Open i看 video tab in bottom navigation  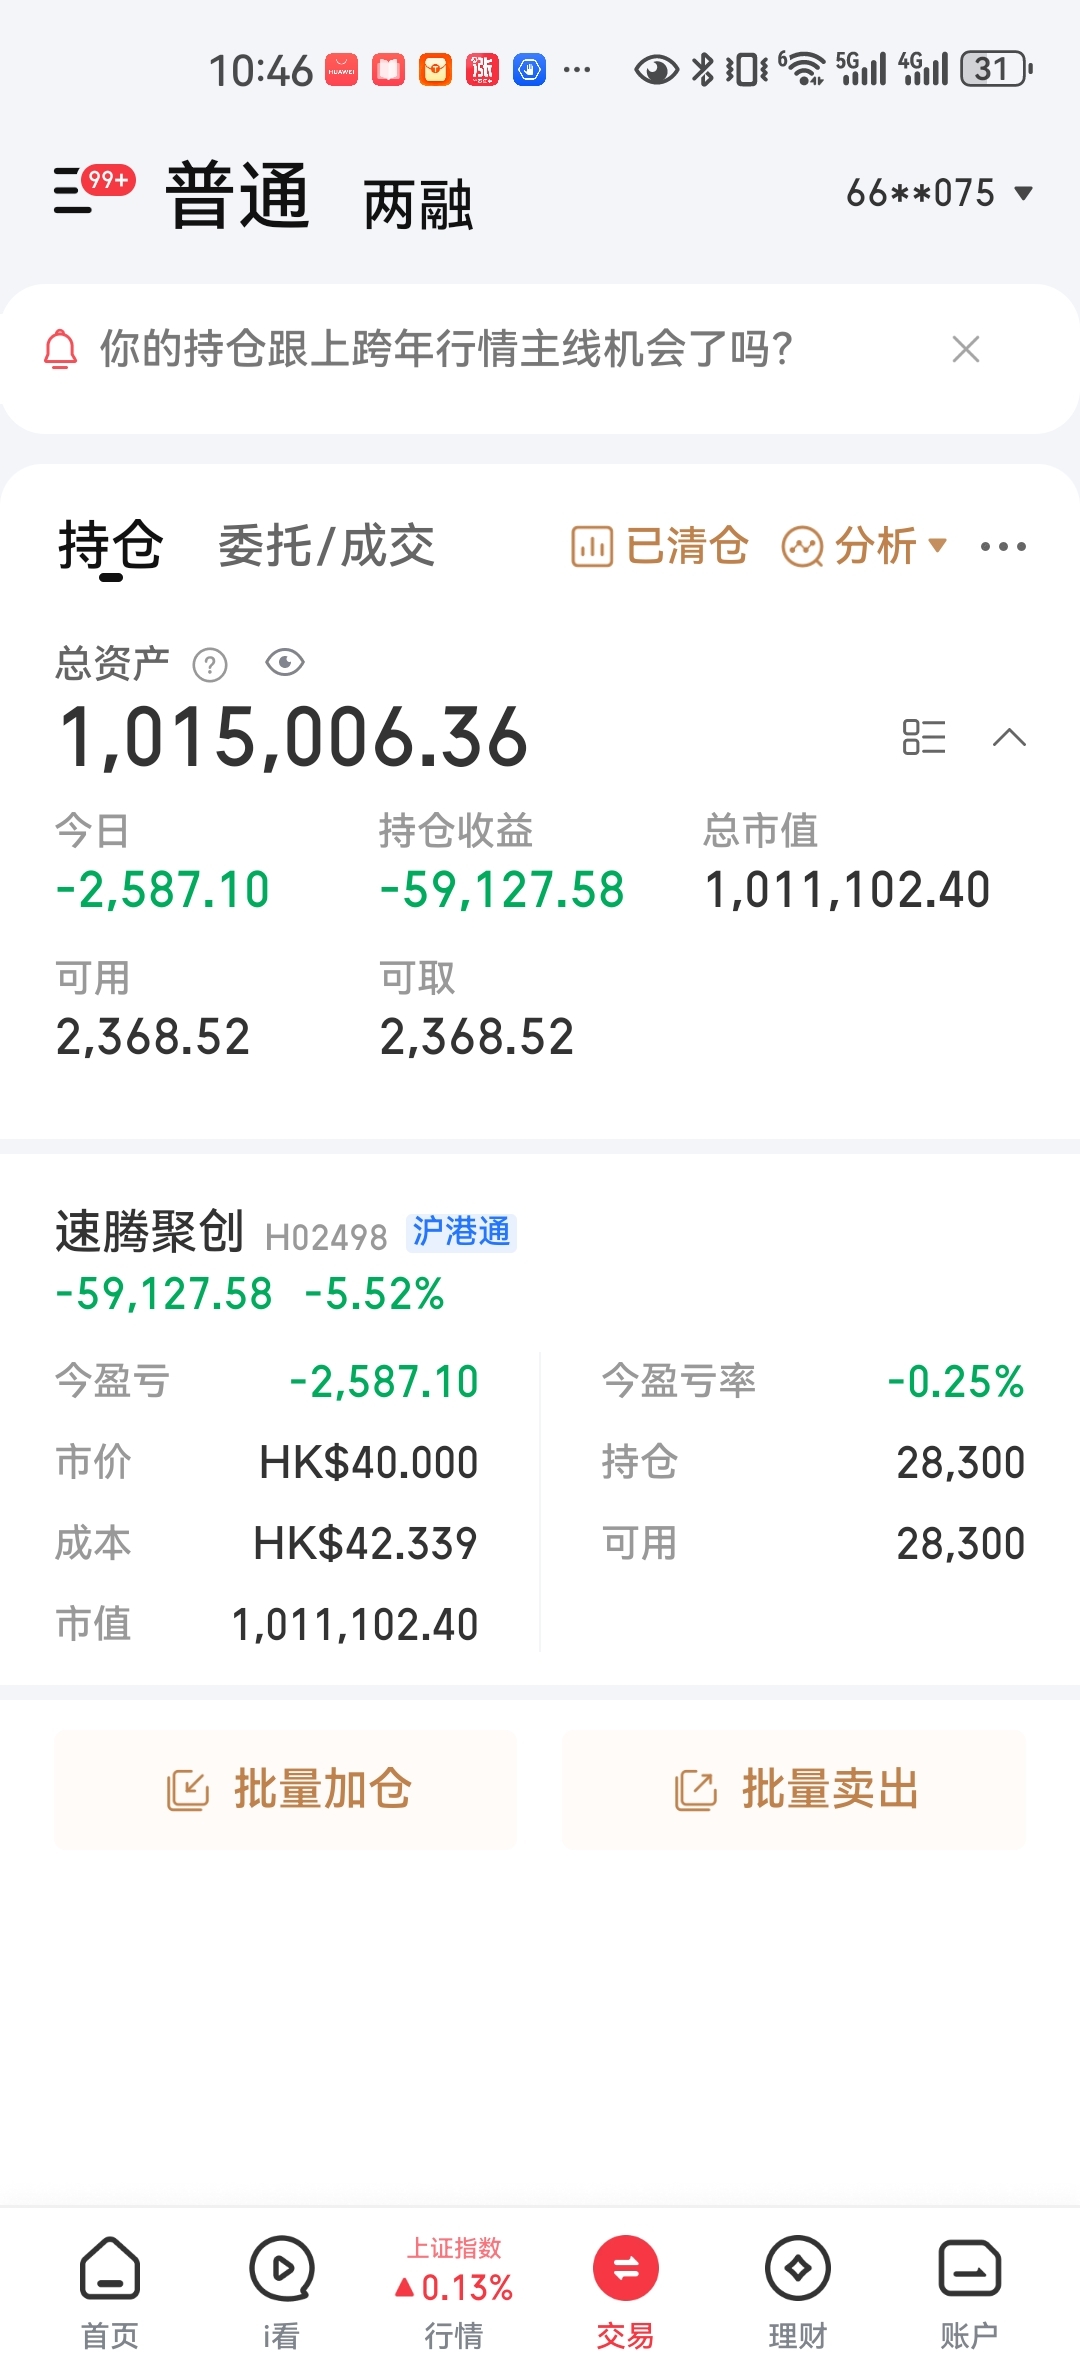[282, 2293]
